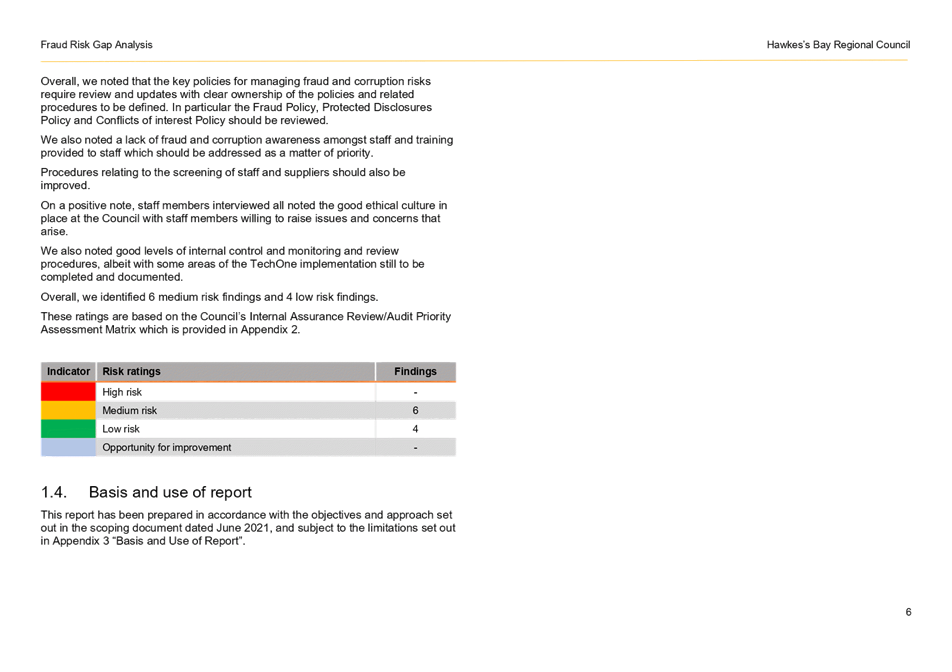The image size is (952, 672).
Task: Click the sentence 'Overall, we identified 6 medium risk findings'
Action: point(209,297)
